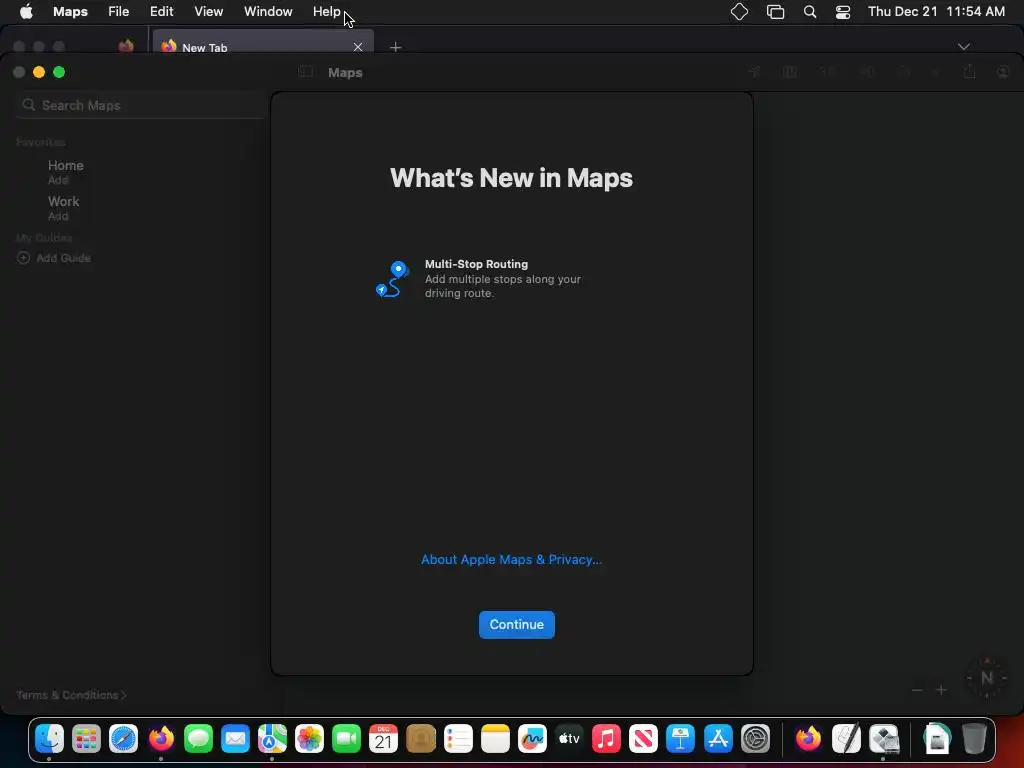The width and height of the screenshot is (1024, 768).
Task: Open a new tab in Firefox
Action: (x=395, y=47)
